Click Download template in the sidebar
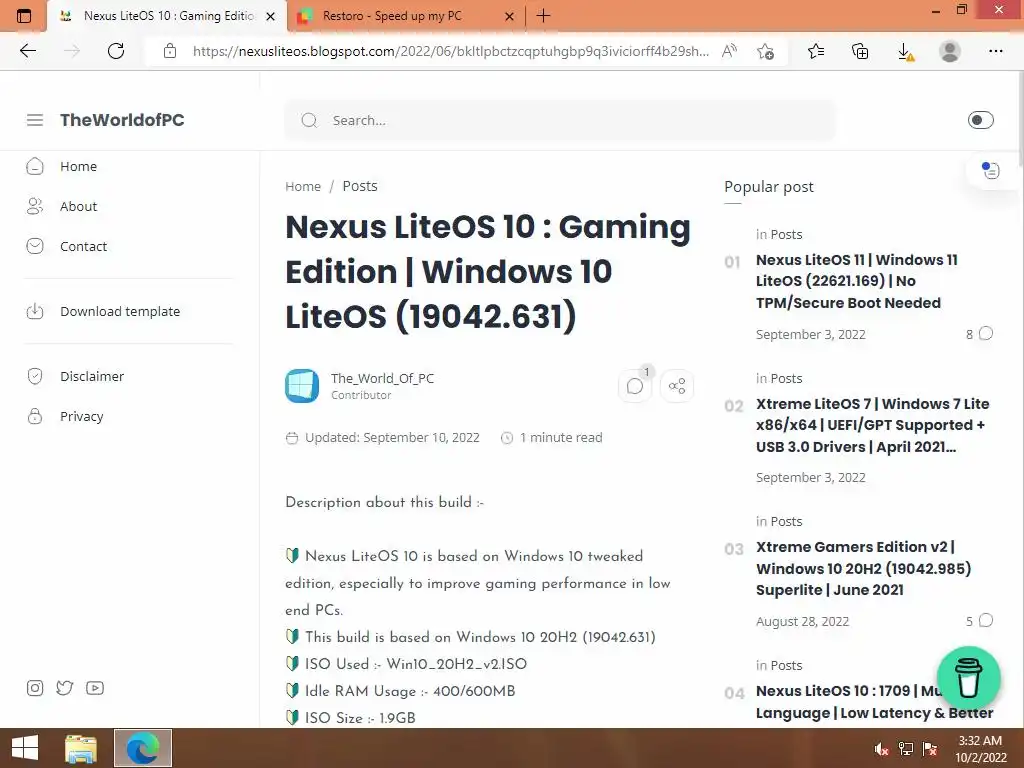Viewport: 1024px width, 768px height. [x=120, y=312]
